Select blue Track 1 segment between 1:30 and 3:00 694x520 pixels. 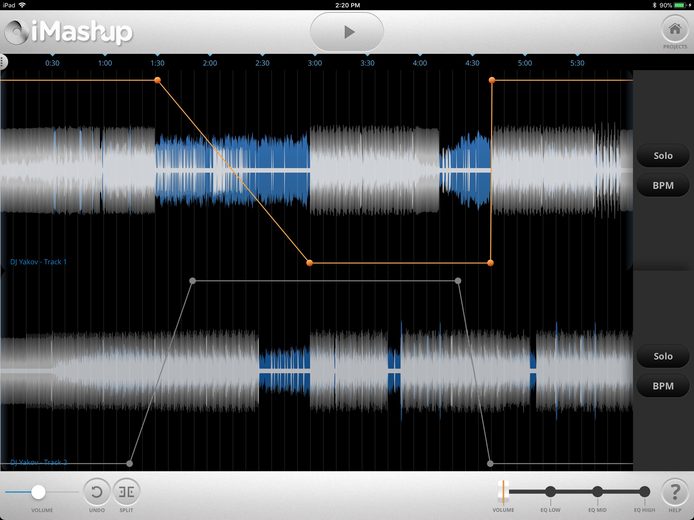(232, 170)
